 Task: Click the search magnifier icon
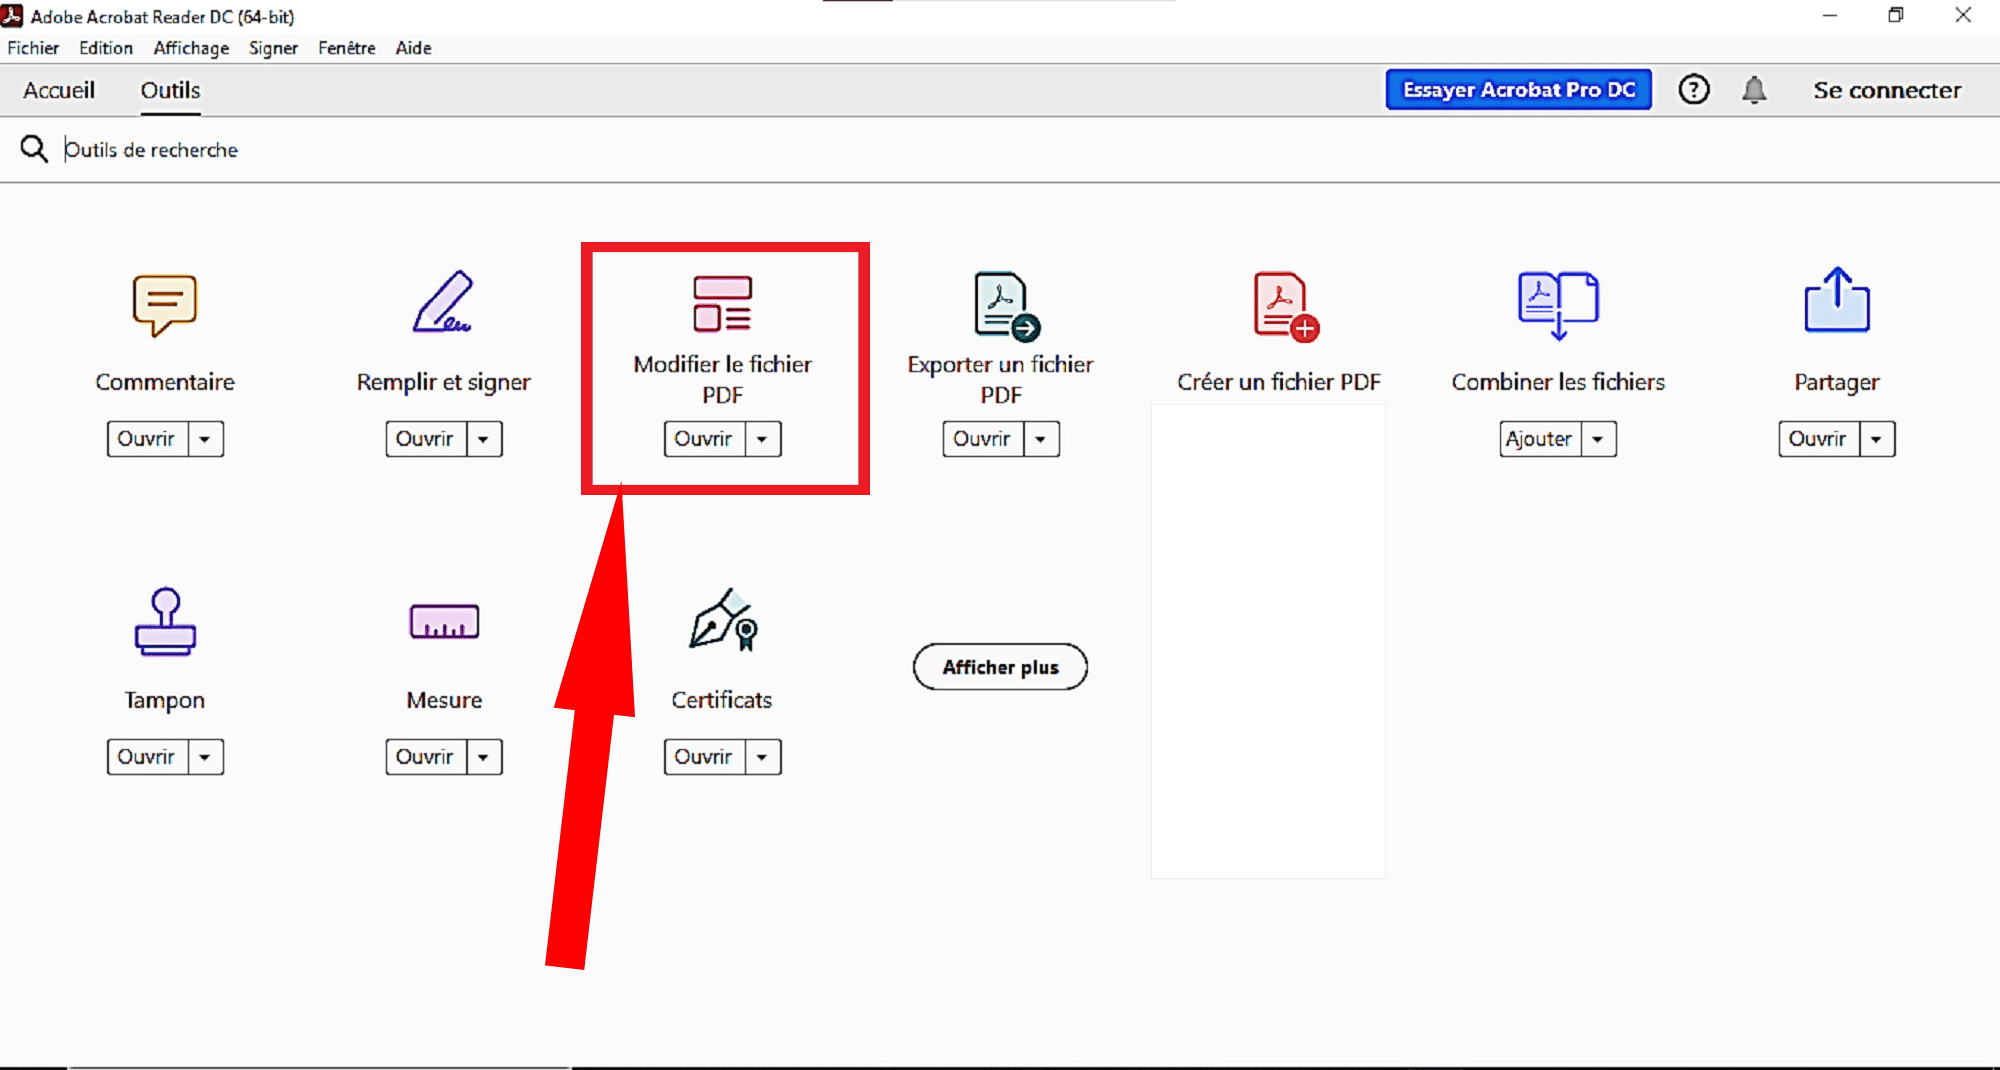pyautogui.click(x=34, y=149)
